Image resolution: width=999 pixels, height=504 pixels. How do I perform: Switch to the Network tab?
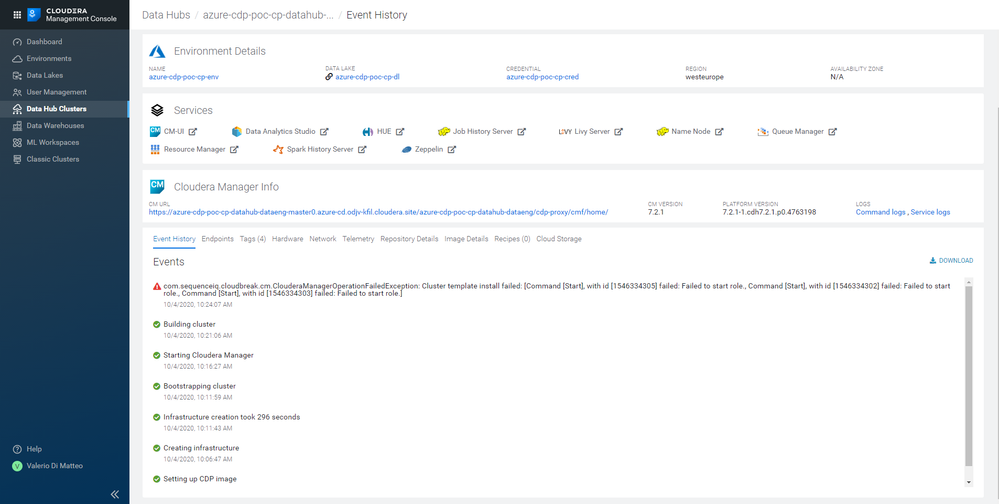coord(322,240)
